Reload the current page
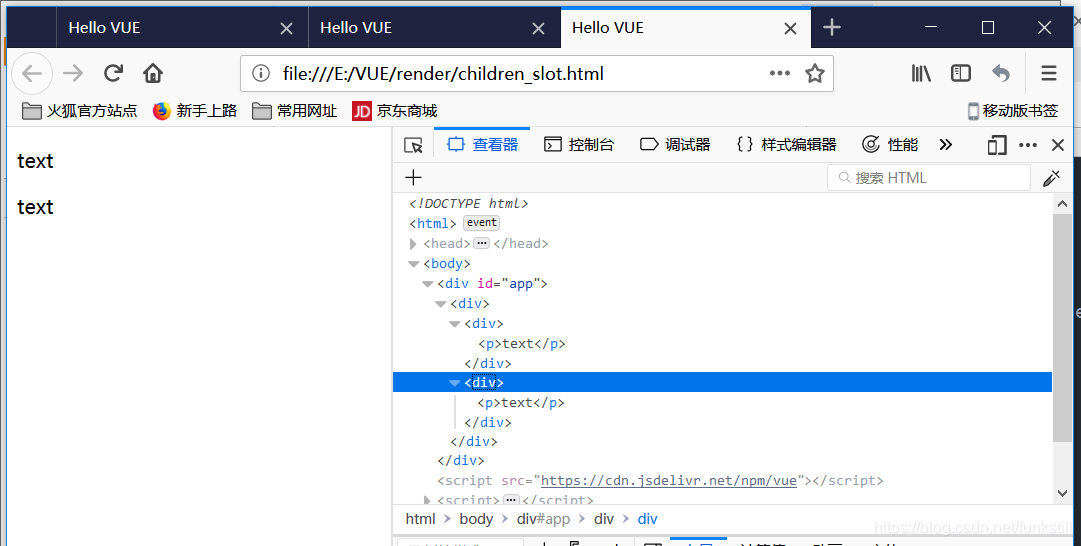 [x=113, y=73]
